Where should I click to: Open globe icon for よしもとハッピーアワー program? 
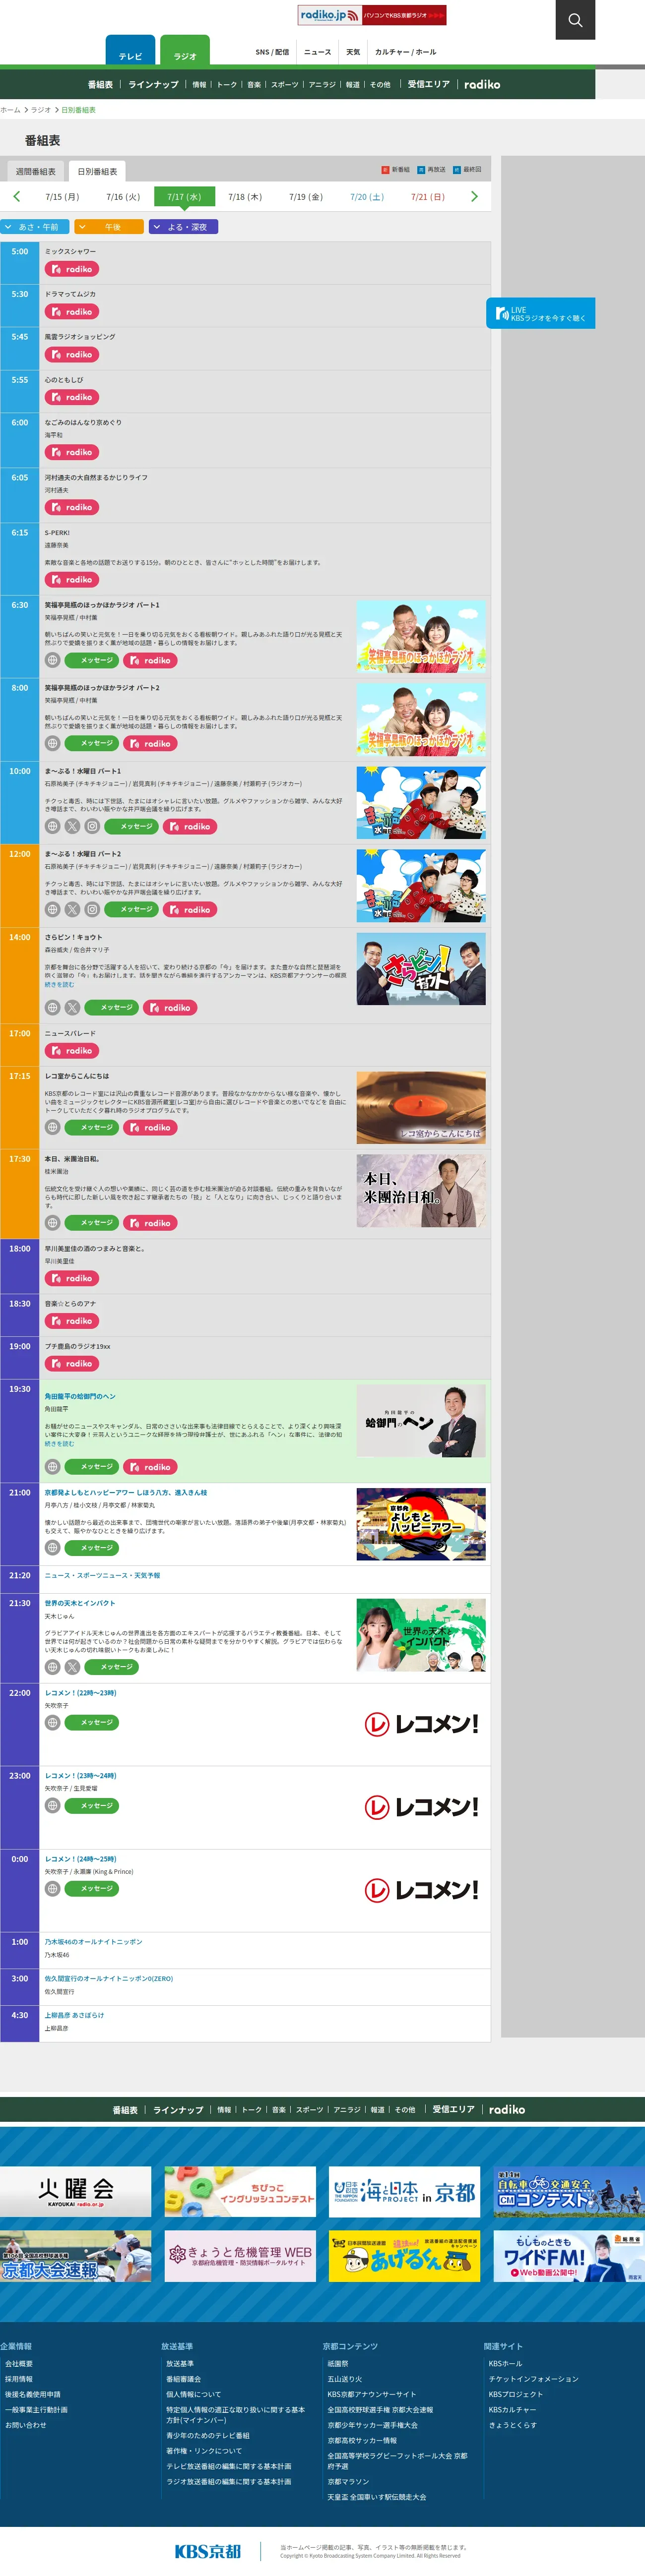(x=52, y=1547)
